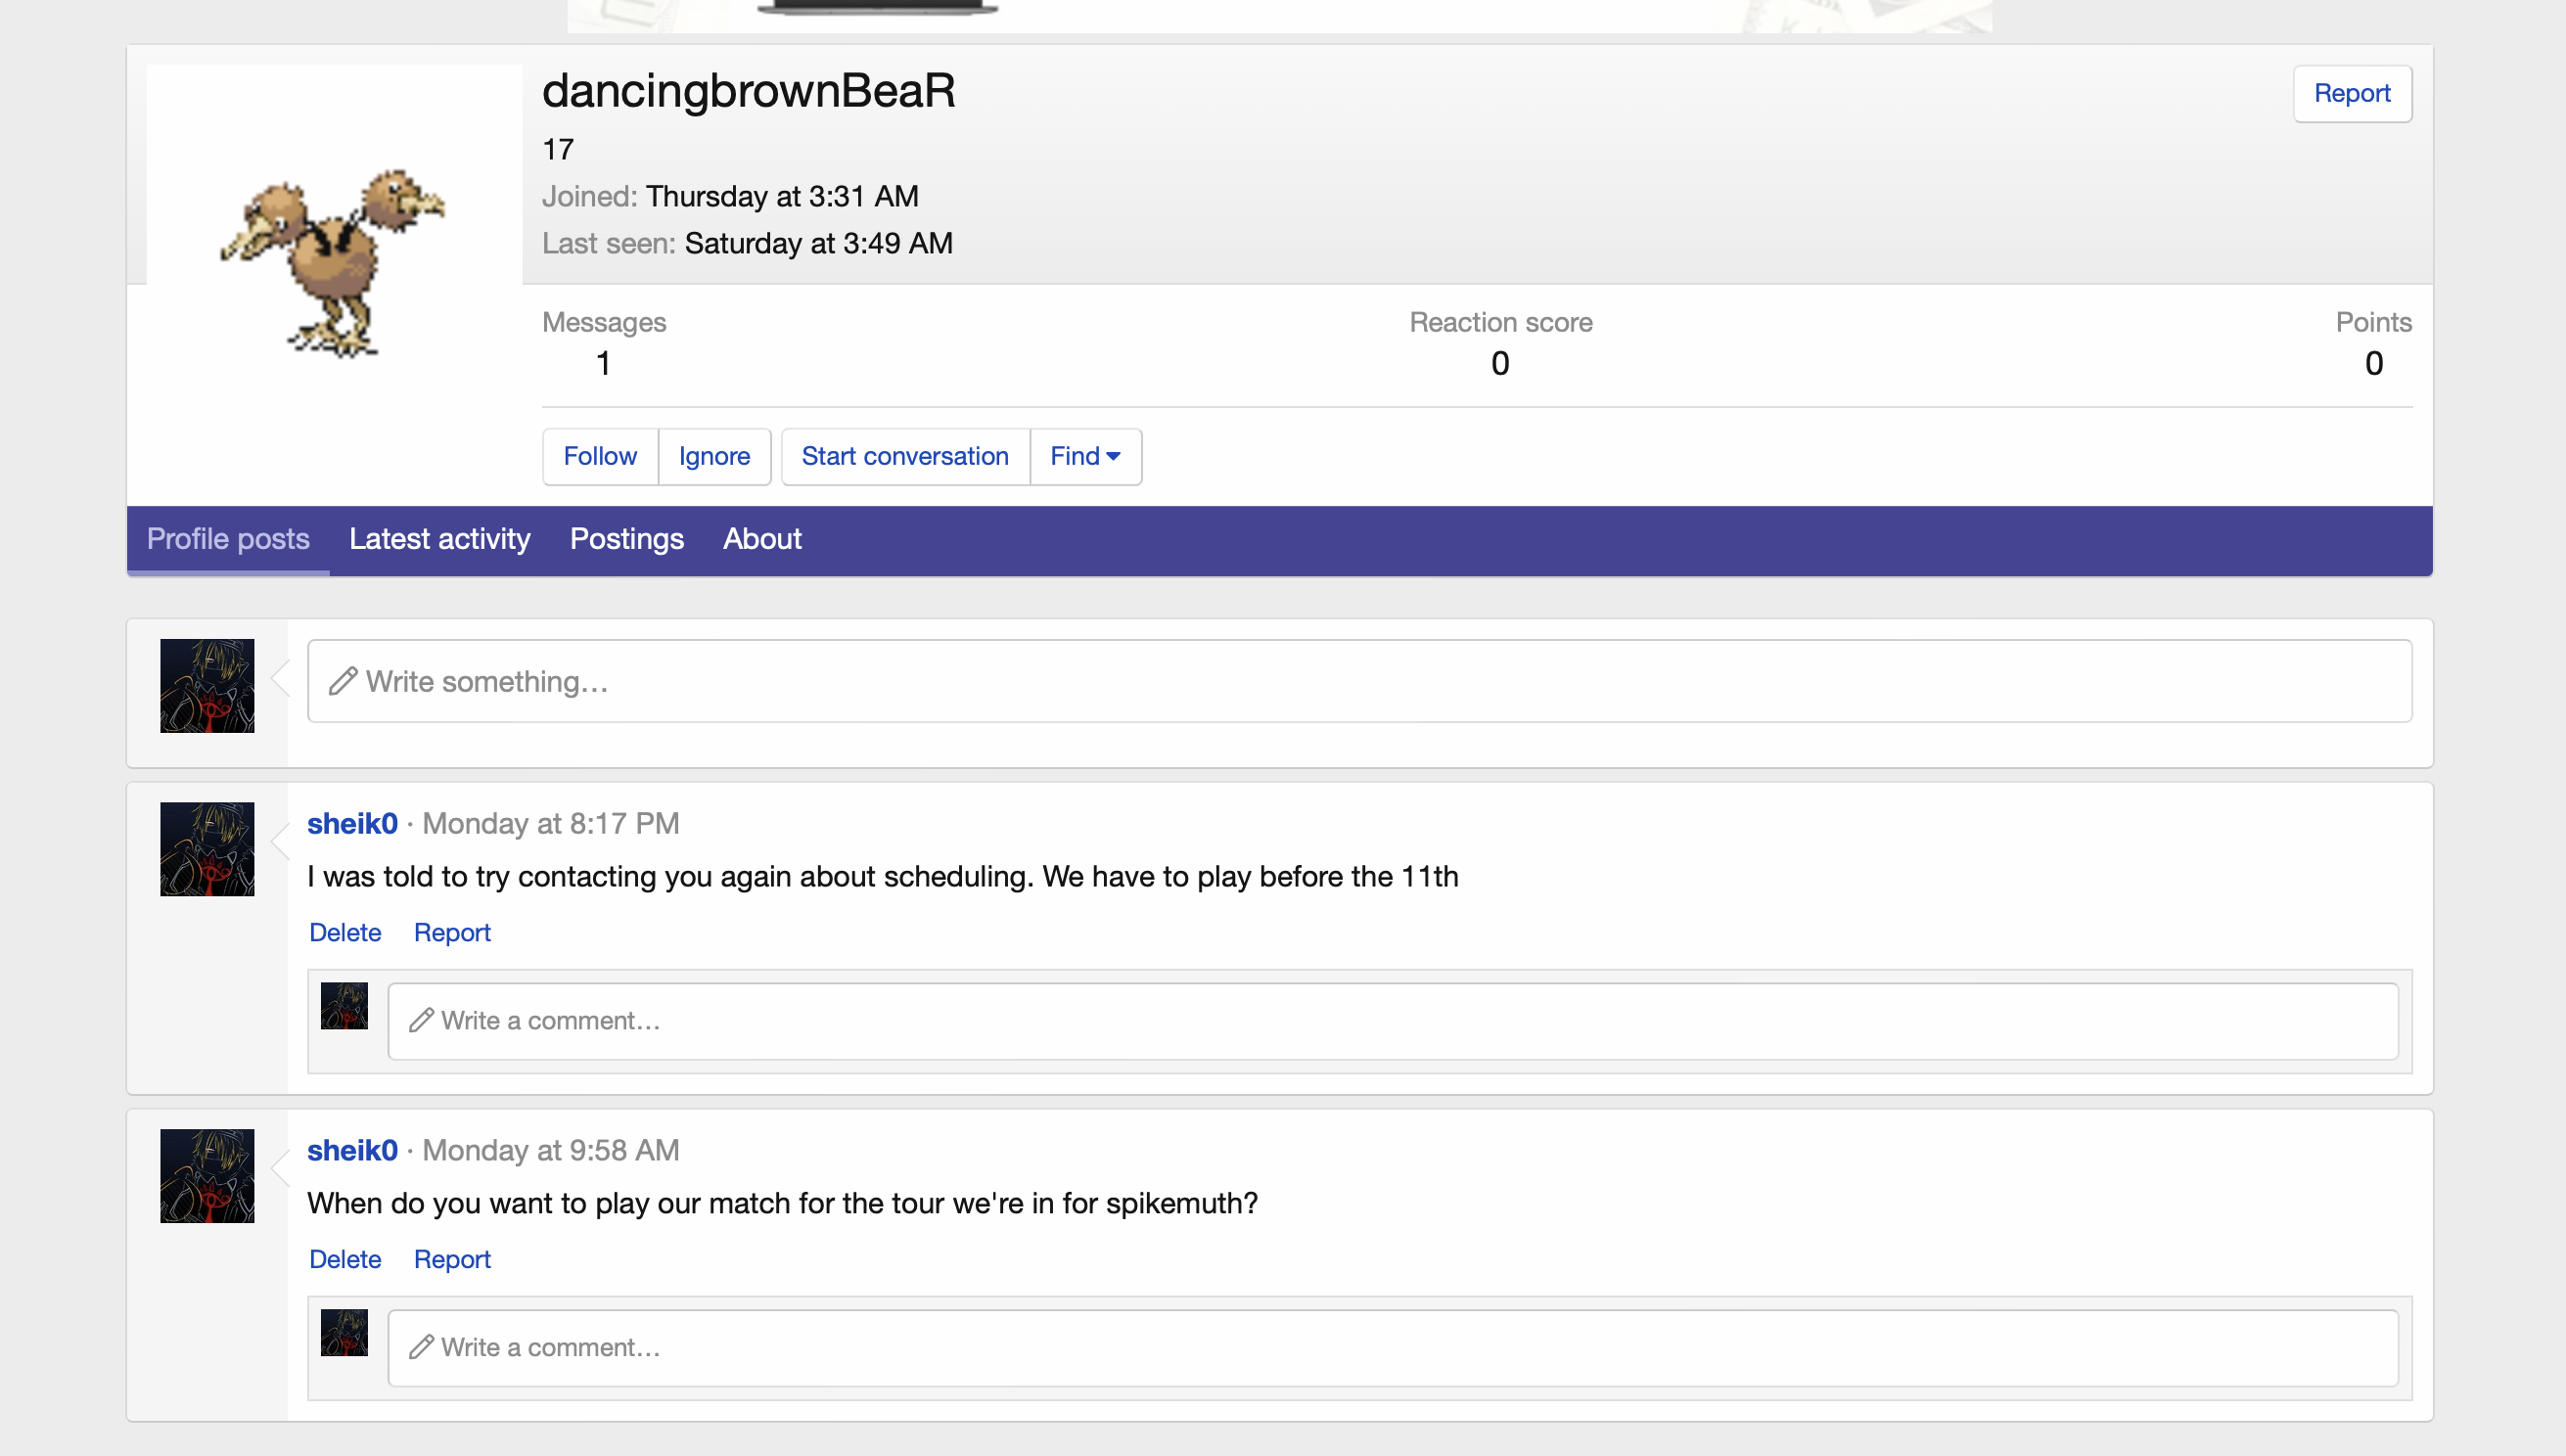
Task: Click the post text about the spikemuth tour
Action: [782, 1203]
